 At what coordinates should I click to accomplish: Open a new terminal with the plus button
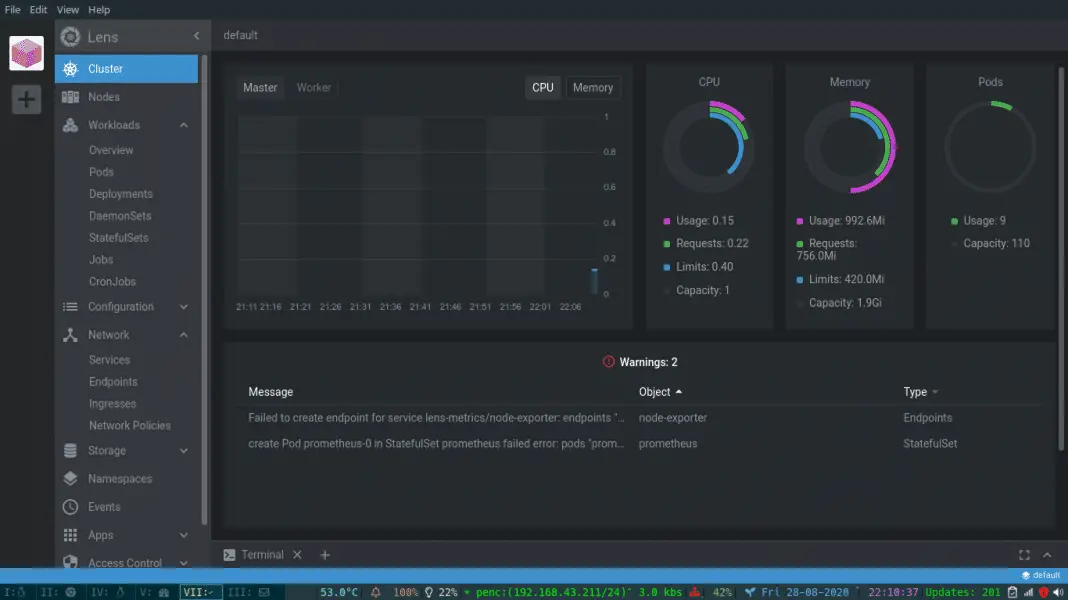pyautogui.click(x=324, y=554)
